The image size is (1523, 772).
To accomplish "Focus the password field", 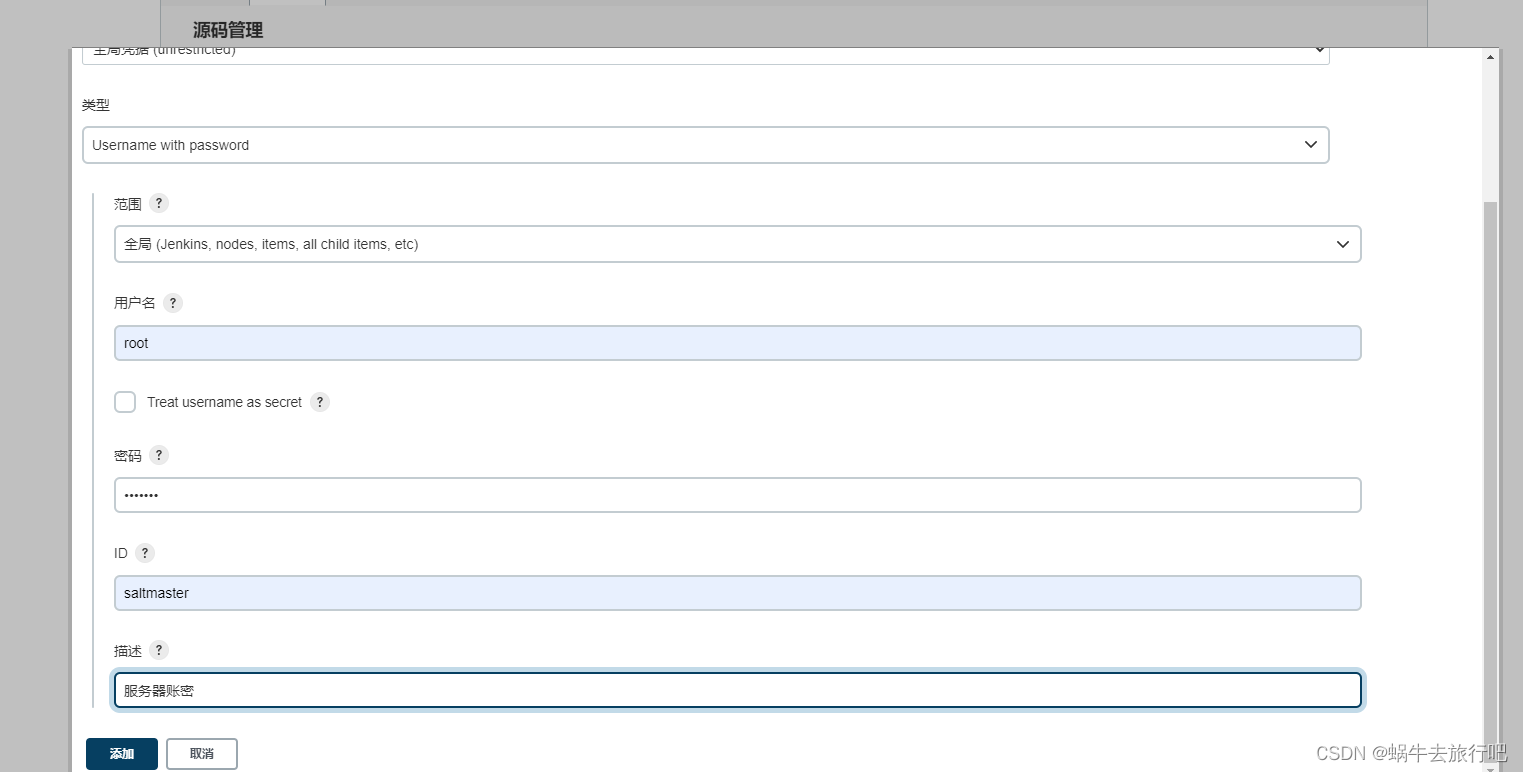I will (x=738, y=495).
